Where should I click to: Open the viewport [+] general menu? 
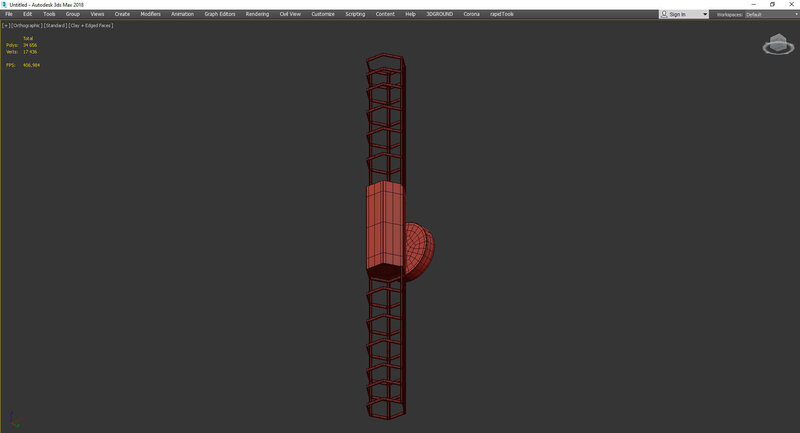pyautogui.click(x=5, y=25)
